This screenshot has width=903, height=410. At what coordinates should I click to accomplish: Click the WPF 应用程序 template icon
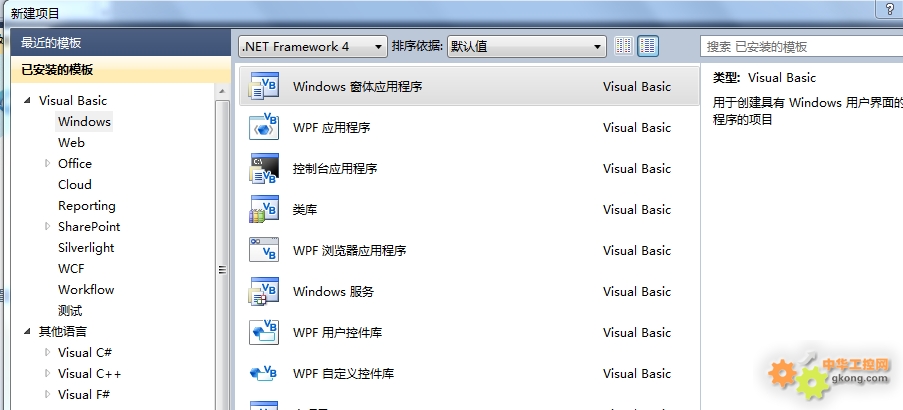(x=264, y=127)
